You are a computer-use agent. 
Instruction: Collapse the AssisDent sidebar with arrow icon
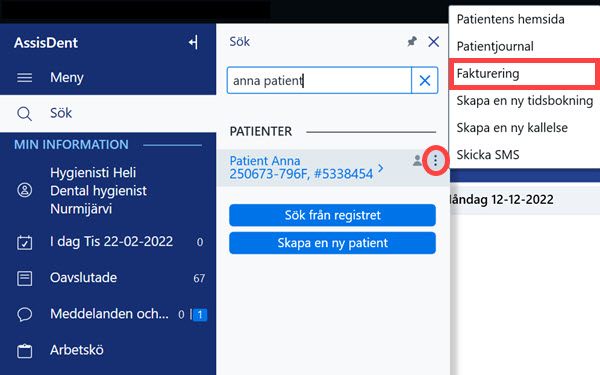click(x=194, y=42)
